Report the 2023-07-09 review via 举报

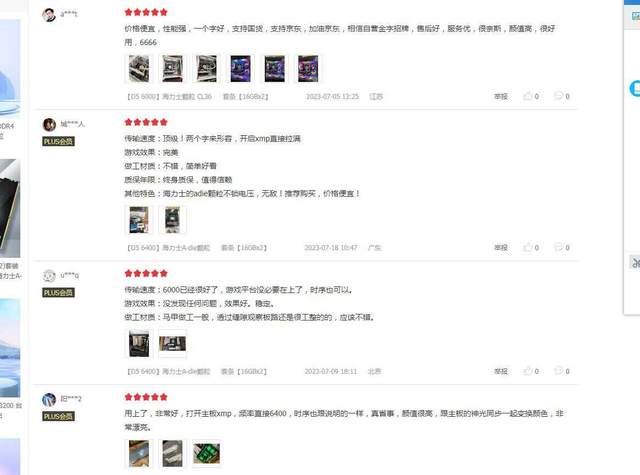coord(501,371)
